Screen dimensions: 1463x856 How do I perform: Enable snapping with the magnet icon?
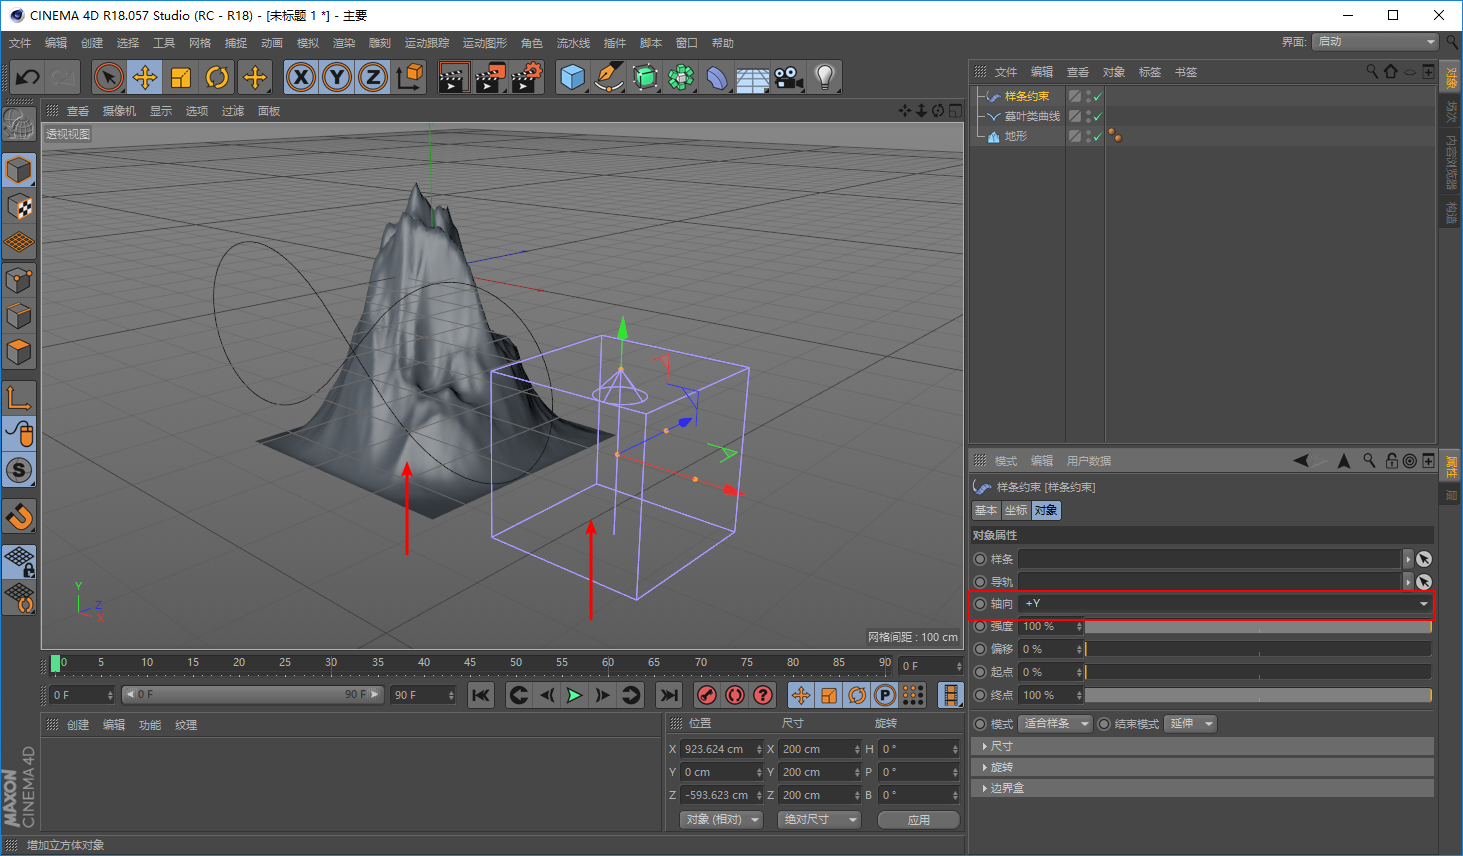pyautogui.click(x=19, y=516)
